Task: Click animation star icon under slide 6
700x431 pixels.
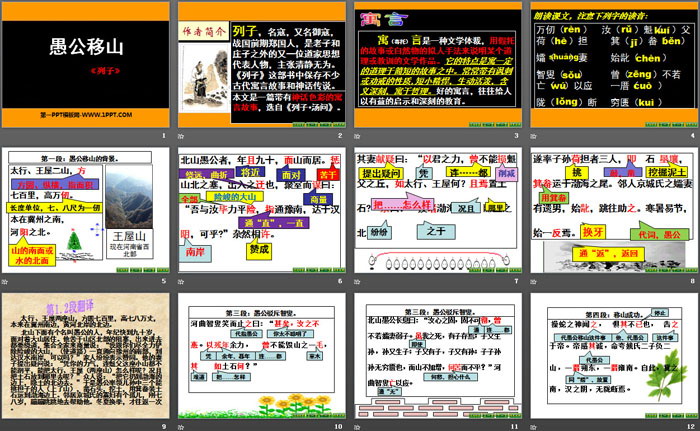Action: coord(181,281)
